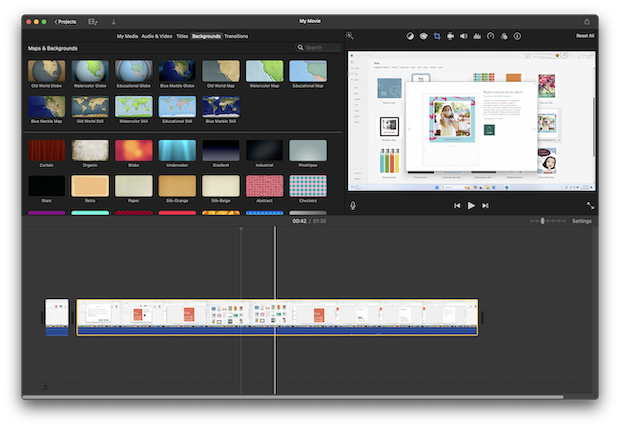Go back to Projects

tap(65, 21)
